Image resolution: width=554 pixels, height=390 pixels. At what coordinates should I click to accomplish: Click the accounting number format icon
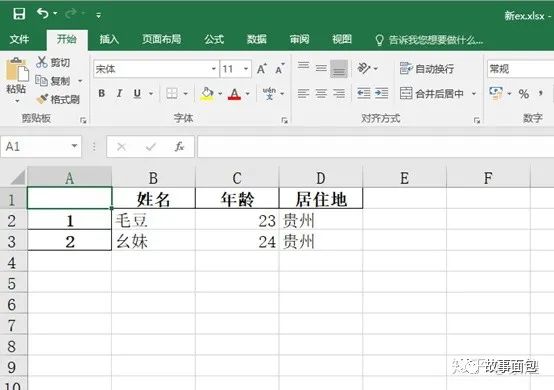[496, 94]
